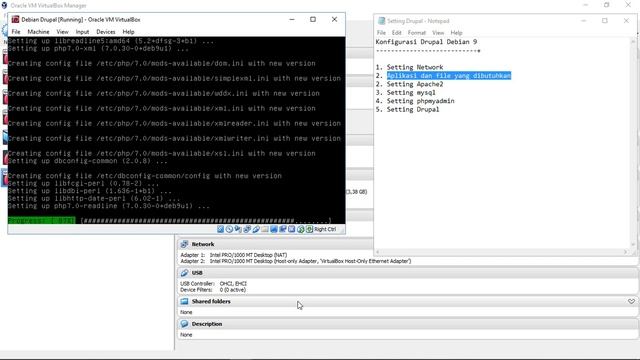Click the green Progress indicator in terminal
Viewport: 640px width, 360px height.
click(x=42, y=220)
